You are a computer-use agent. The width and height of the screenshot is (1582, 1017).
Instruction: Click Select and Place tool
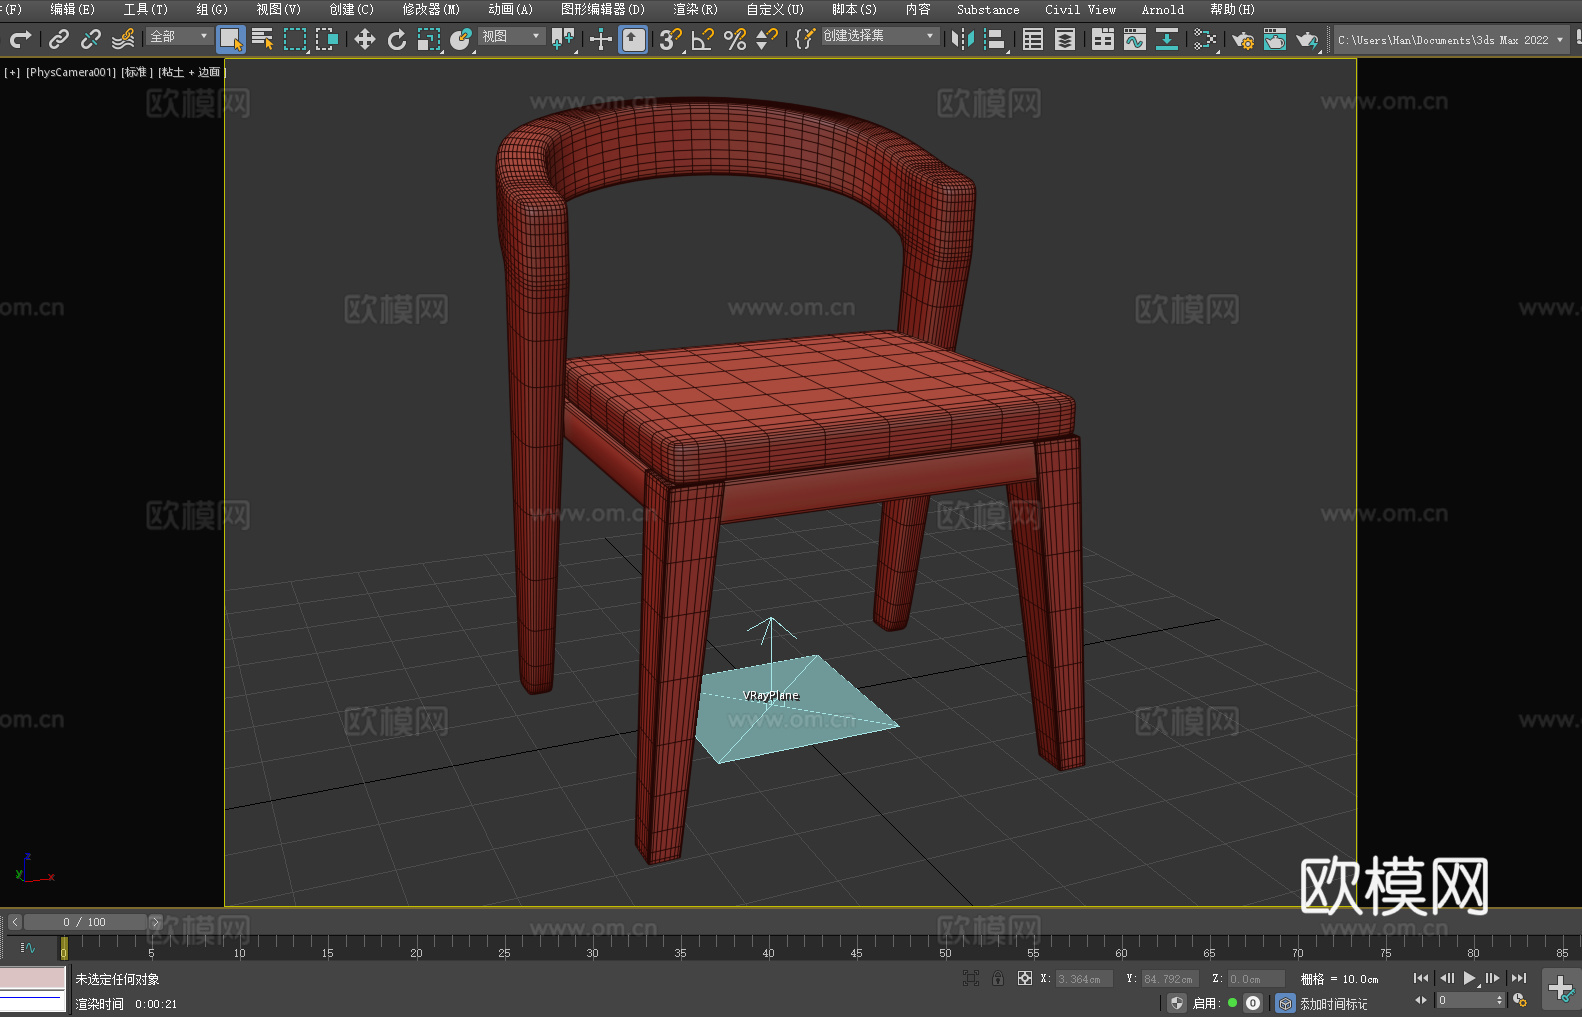461,39
